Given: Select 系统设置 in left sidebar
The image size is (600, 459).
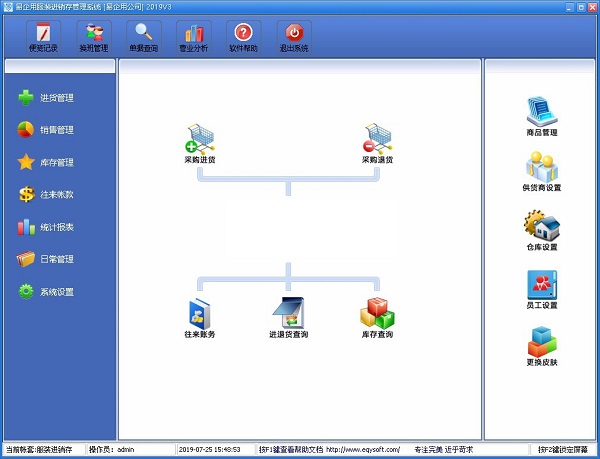Looking at the screenshot, I should tap(46, 292).
